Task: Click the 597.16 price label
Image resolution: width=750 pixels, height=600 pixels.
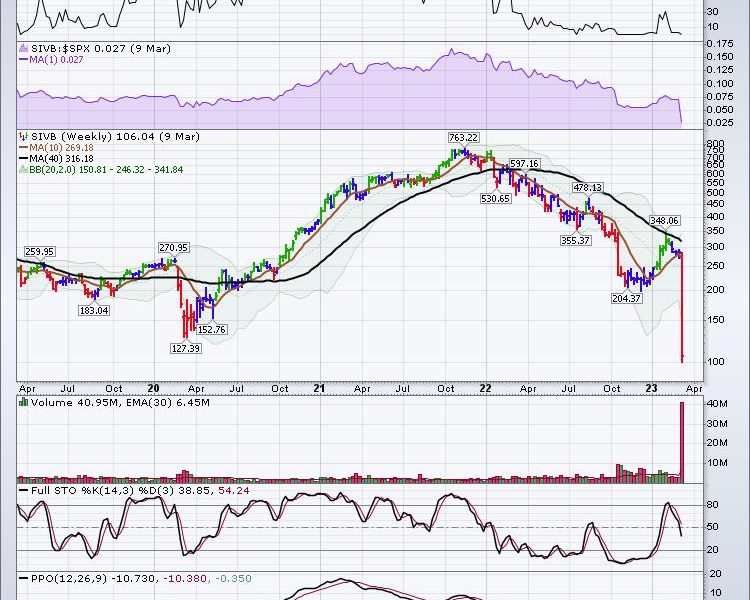Action: [x=524, y=164]
